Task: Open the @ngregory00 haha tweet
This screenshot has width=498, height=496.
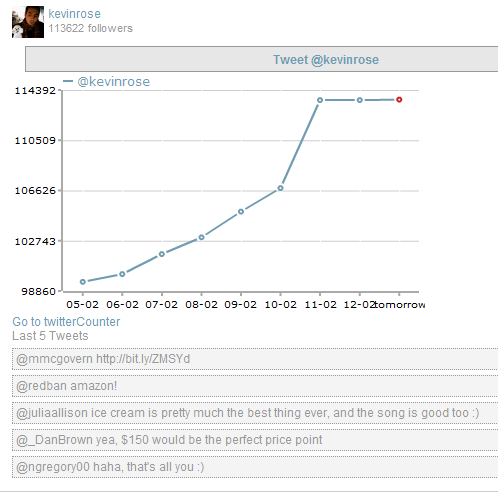Action: 255,467
